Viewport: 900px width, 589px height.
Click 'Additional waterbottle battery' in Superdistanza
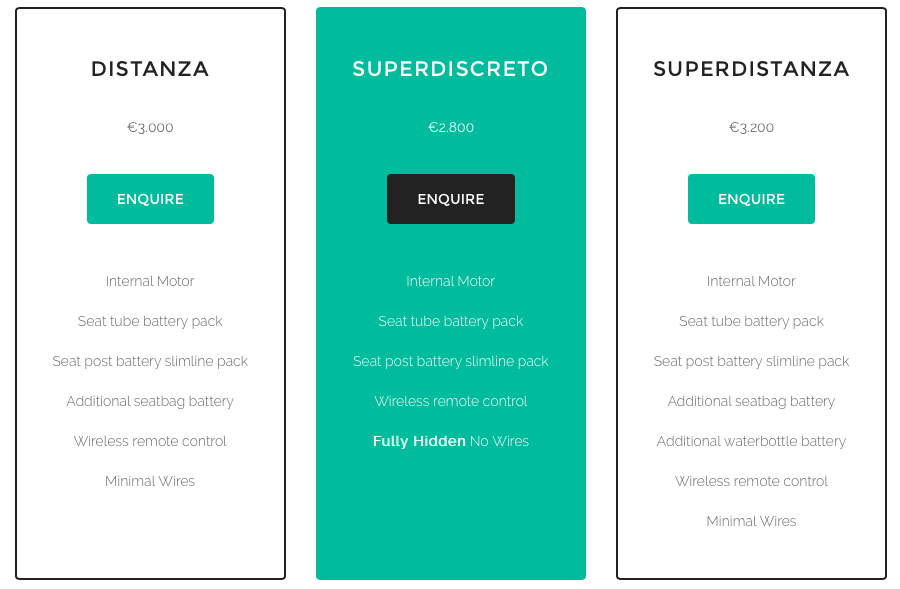pyautogui.click(x=751, y=441)
